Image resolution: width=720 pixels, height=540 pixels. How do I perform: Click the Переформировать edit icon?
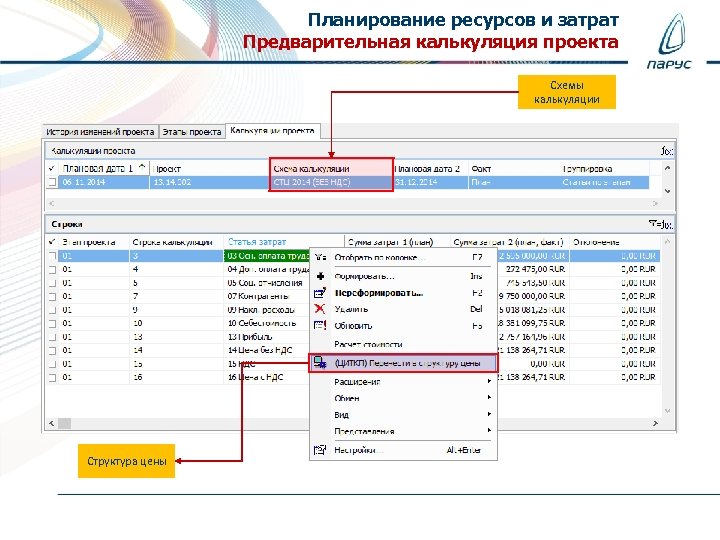320,292
